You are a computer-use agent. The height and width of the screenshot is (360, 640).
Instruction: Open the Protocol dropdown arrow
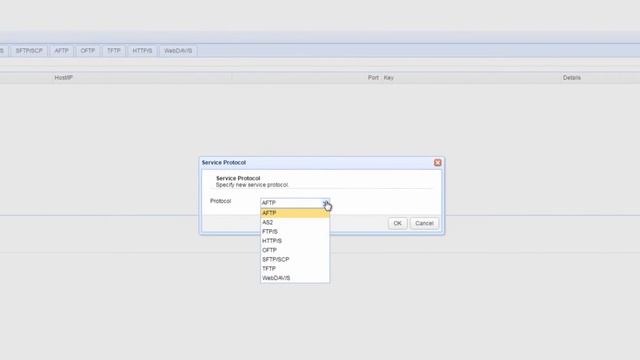326,202
